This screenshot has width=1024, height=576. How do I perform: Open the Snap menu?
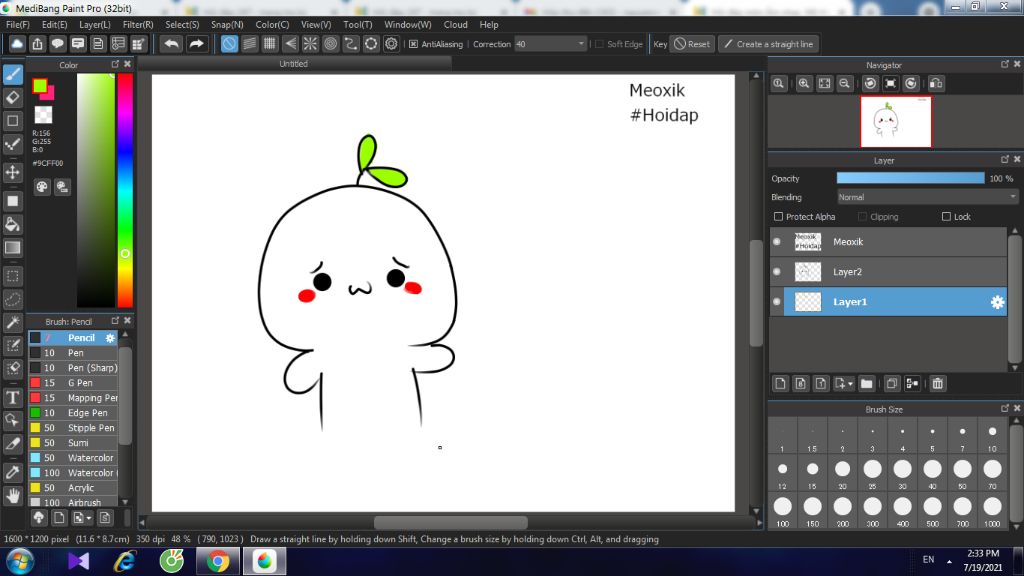227,25
